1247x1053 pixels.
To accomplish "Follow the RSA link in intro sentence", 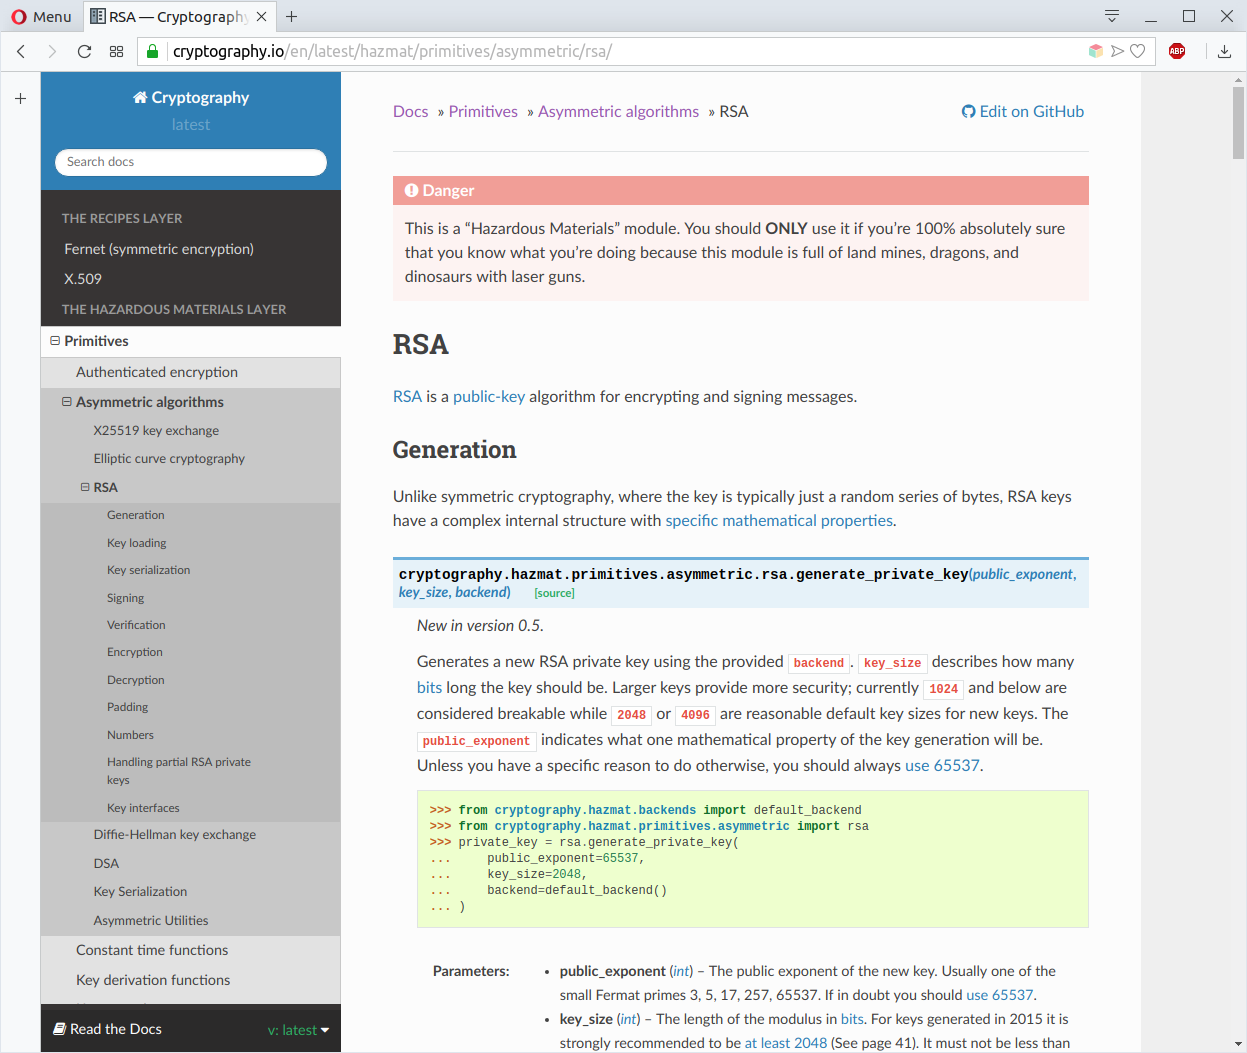I will pos(407,397).
